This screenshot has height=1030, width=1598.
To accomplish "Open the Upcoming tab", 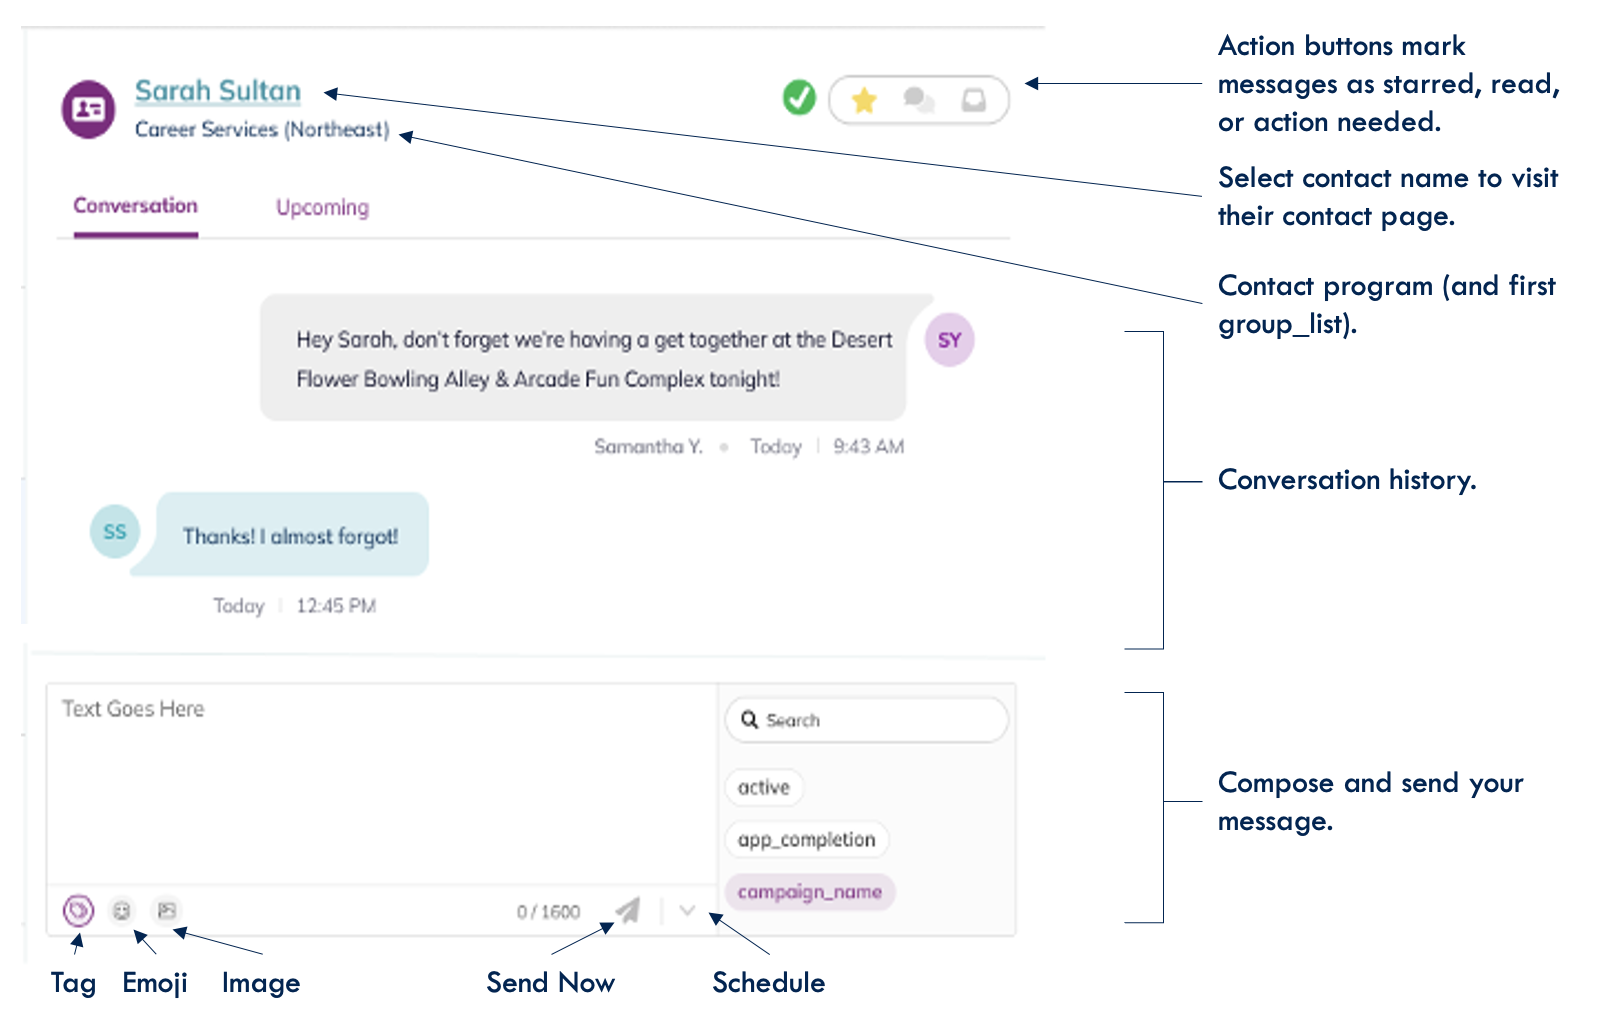I will [322, 208].
